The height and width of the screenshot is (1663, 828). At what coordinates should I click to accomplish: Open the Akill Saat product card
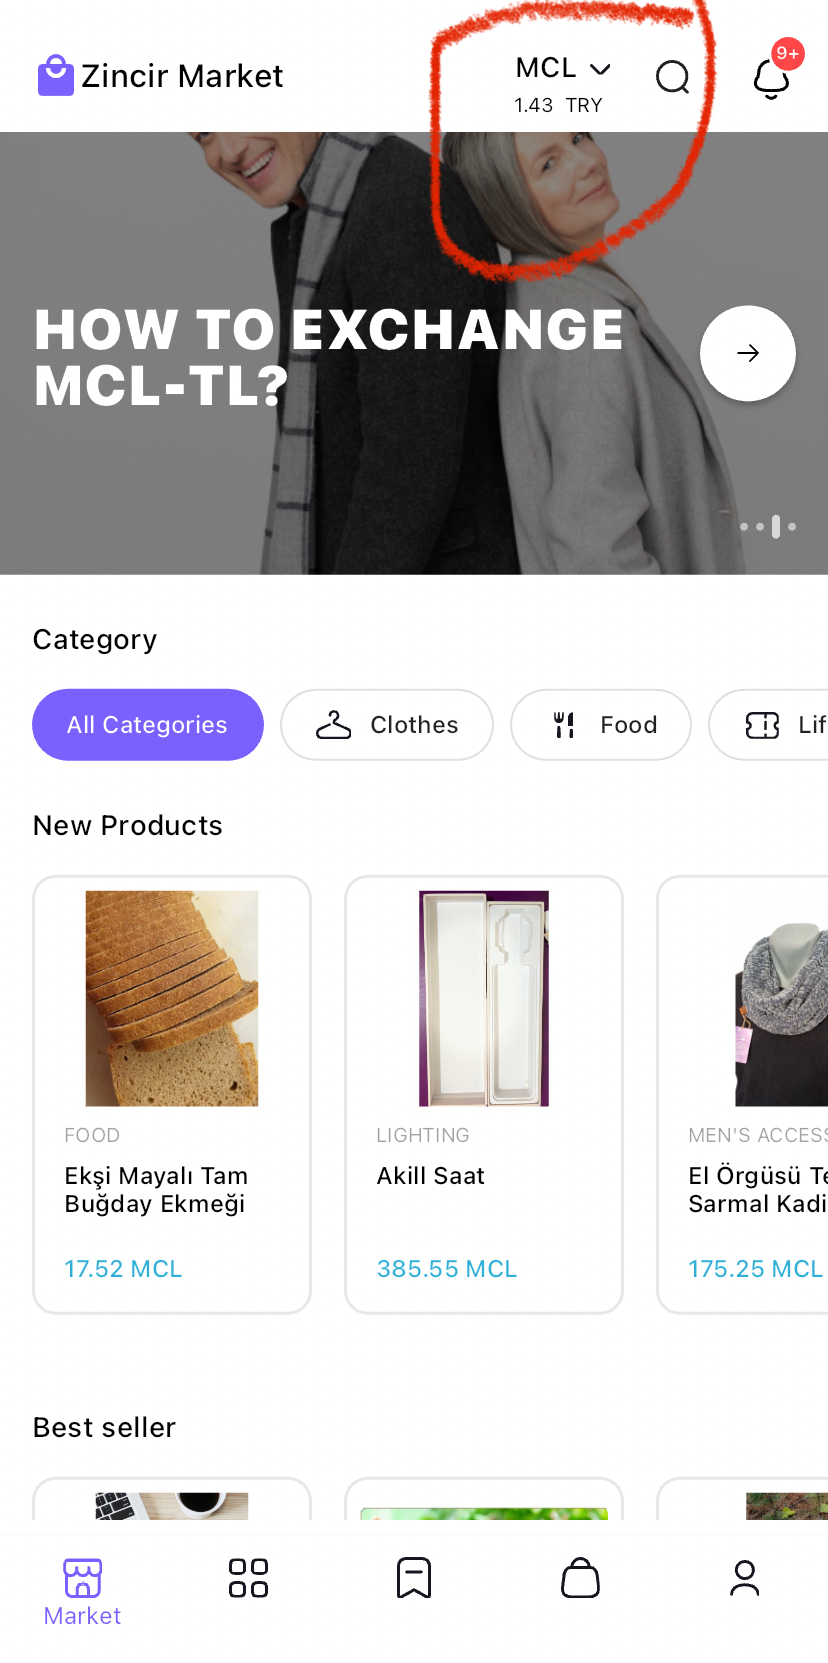484,1094
